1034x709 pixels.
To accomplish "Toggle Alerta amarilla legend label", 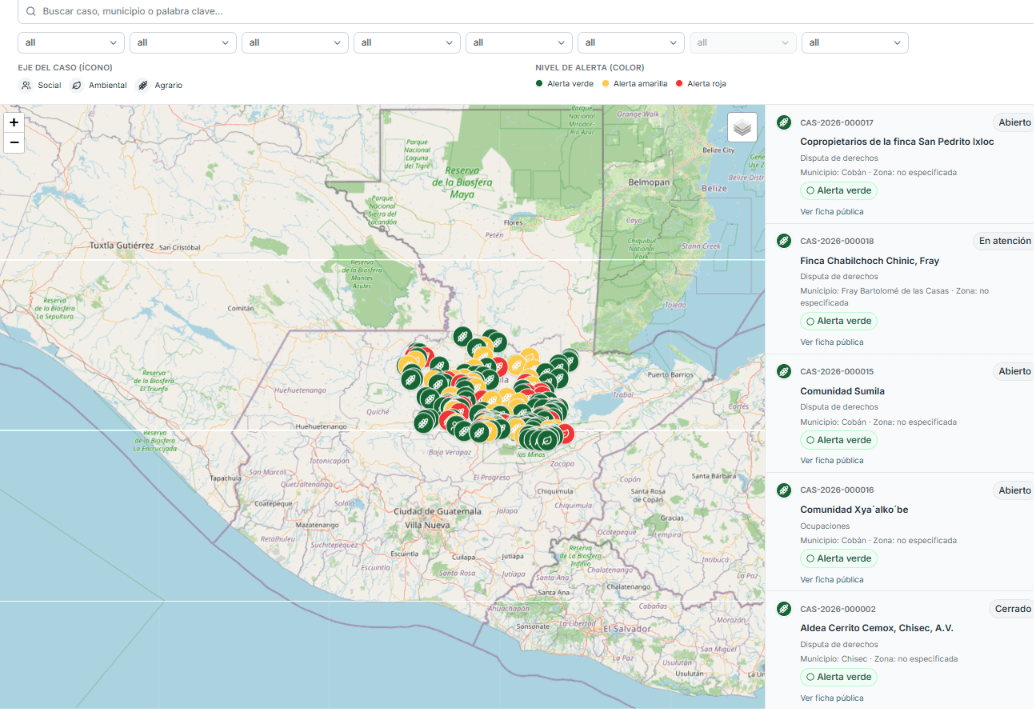I will [x=640, y=84].
